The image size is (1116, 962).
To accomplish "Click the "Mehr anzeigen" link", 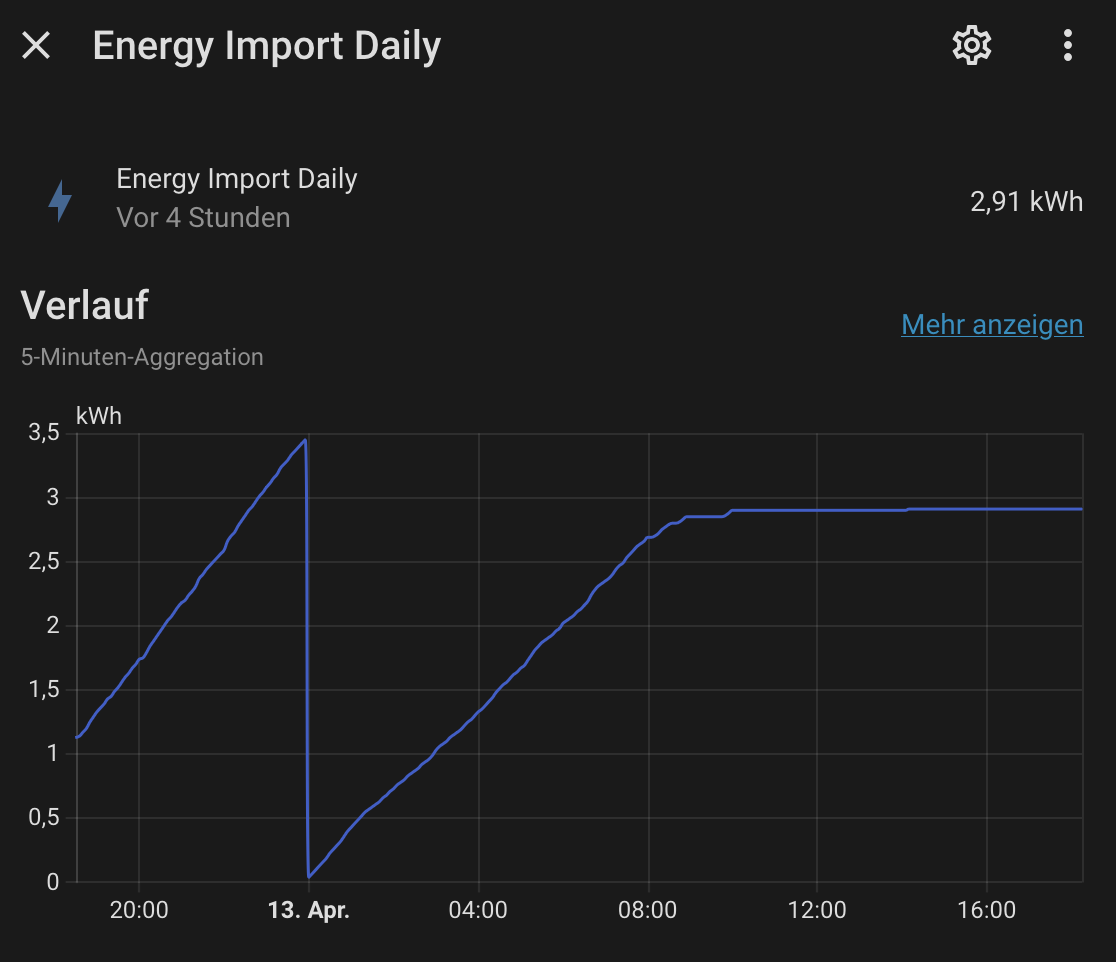I will [x=992, y=325].
